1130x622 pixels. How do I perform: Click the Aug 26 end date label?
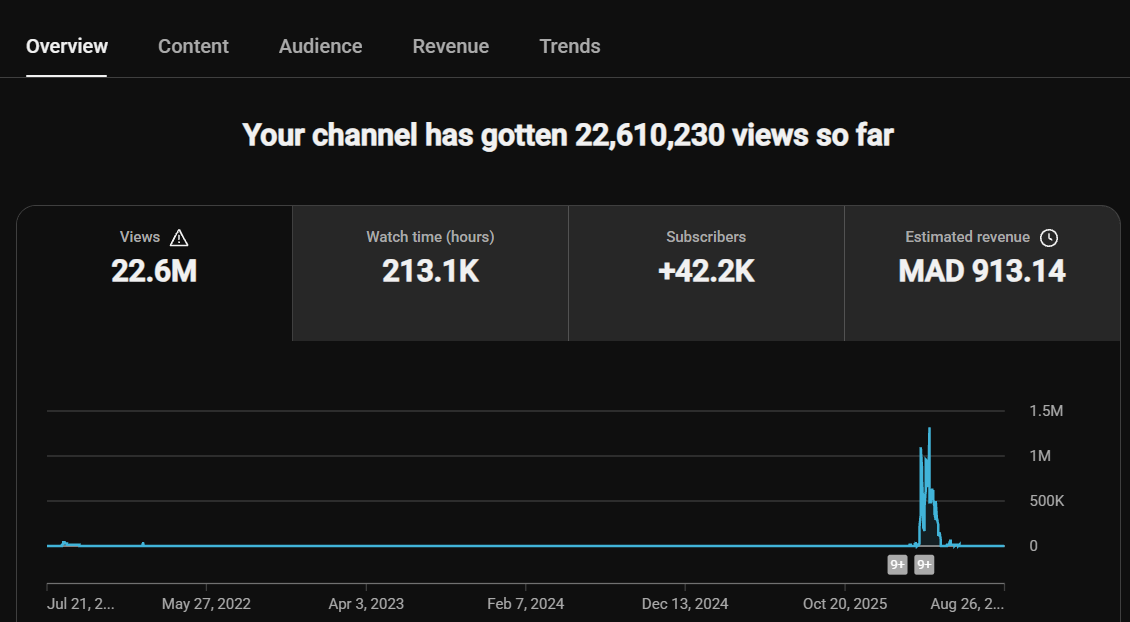[967, 604]
